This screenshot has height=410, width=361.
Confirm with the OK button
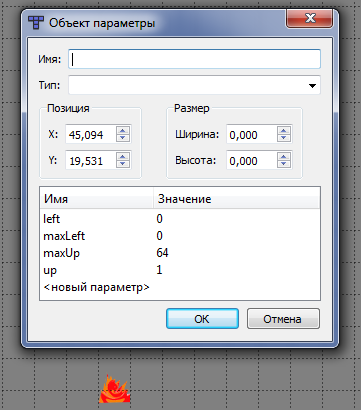pyautogui.click(x=202, y=319)
